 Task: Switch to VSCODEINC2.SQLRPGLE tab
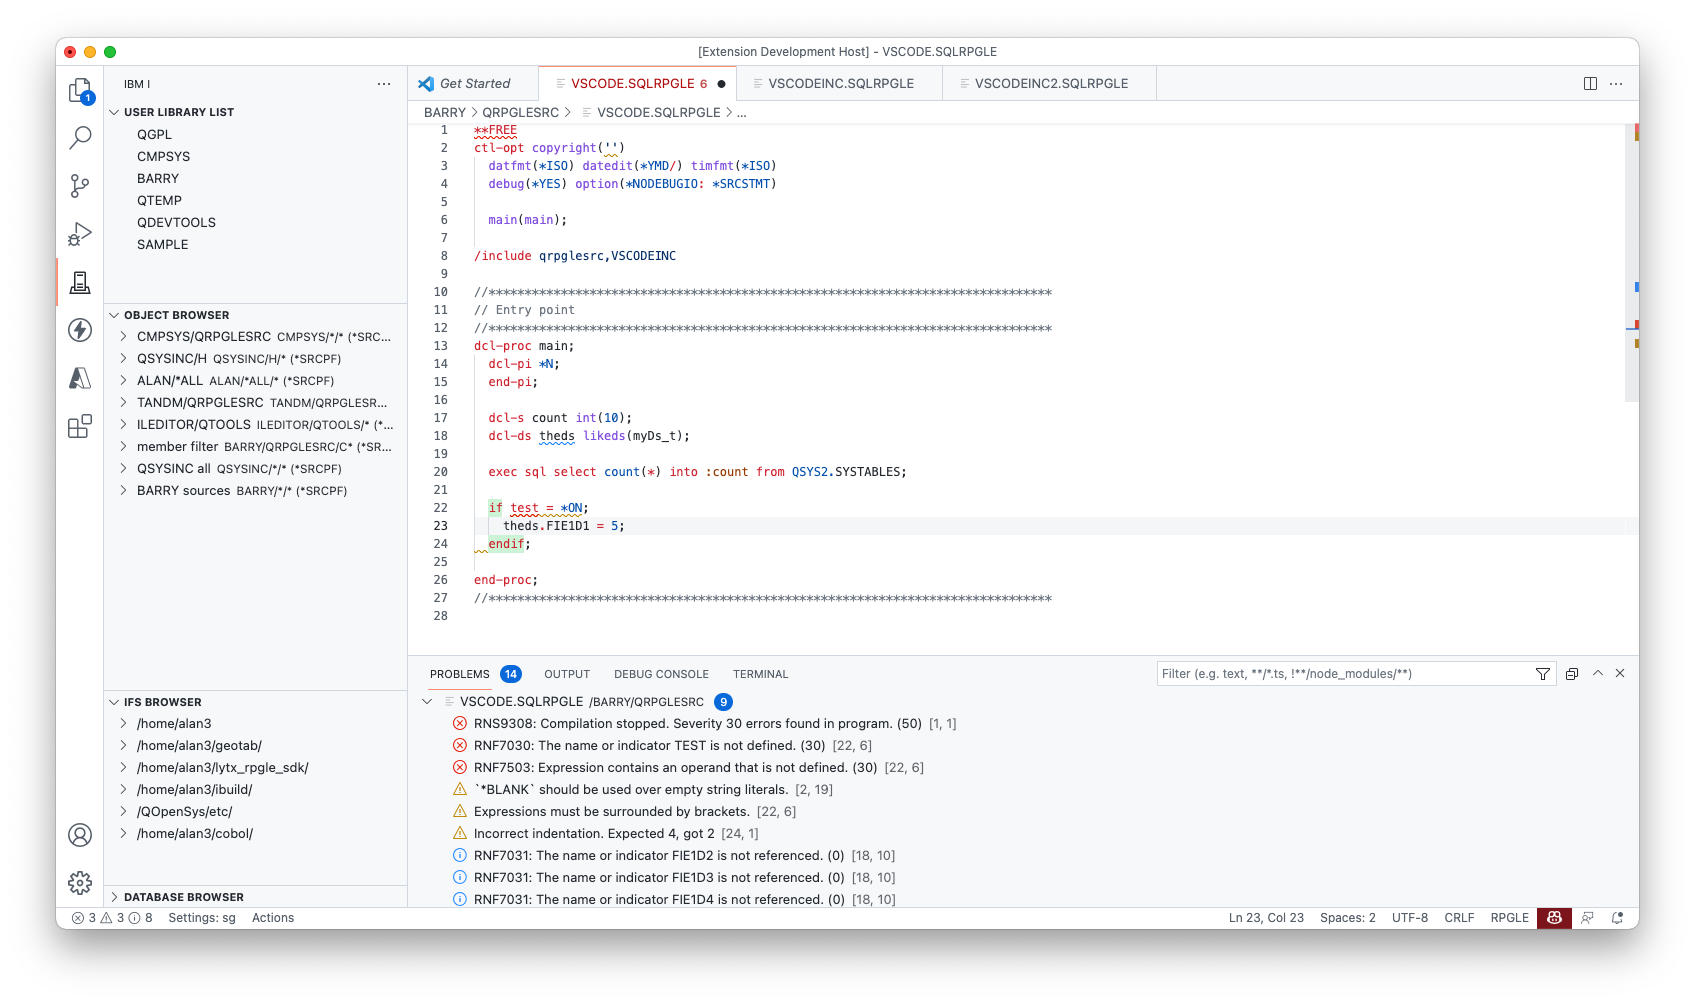[x=1049, y=84]
